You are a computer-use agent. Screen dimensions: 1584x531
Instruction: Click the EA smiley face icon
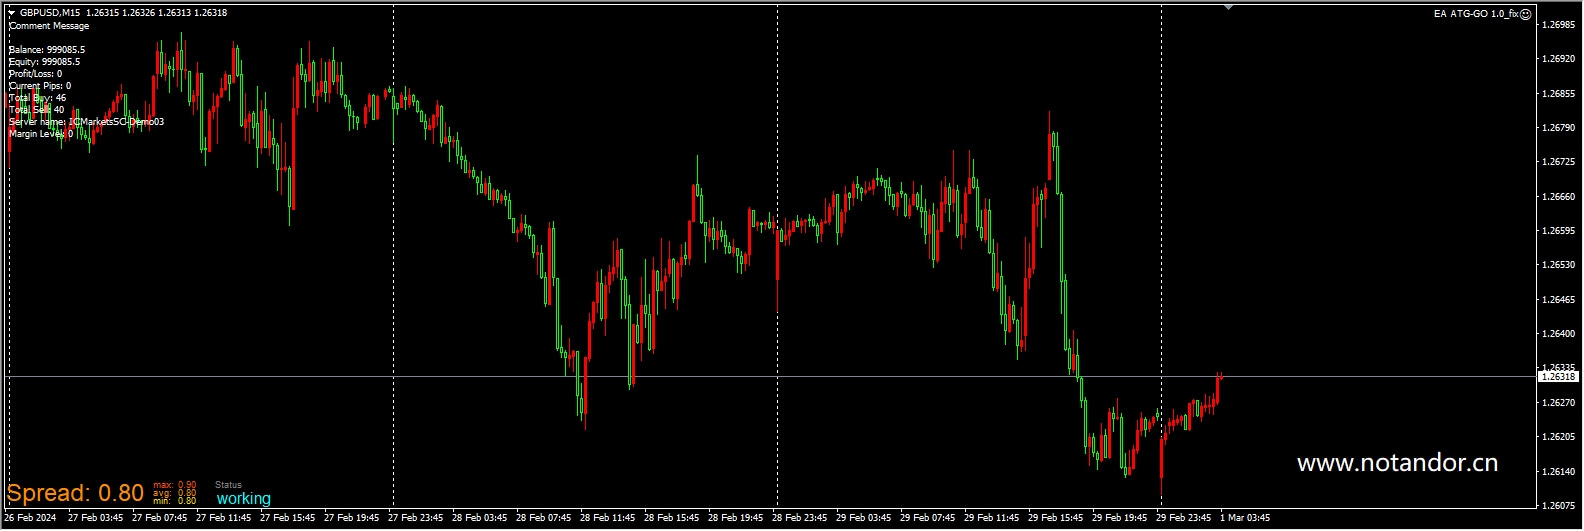[1525, 14]
